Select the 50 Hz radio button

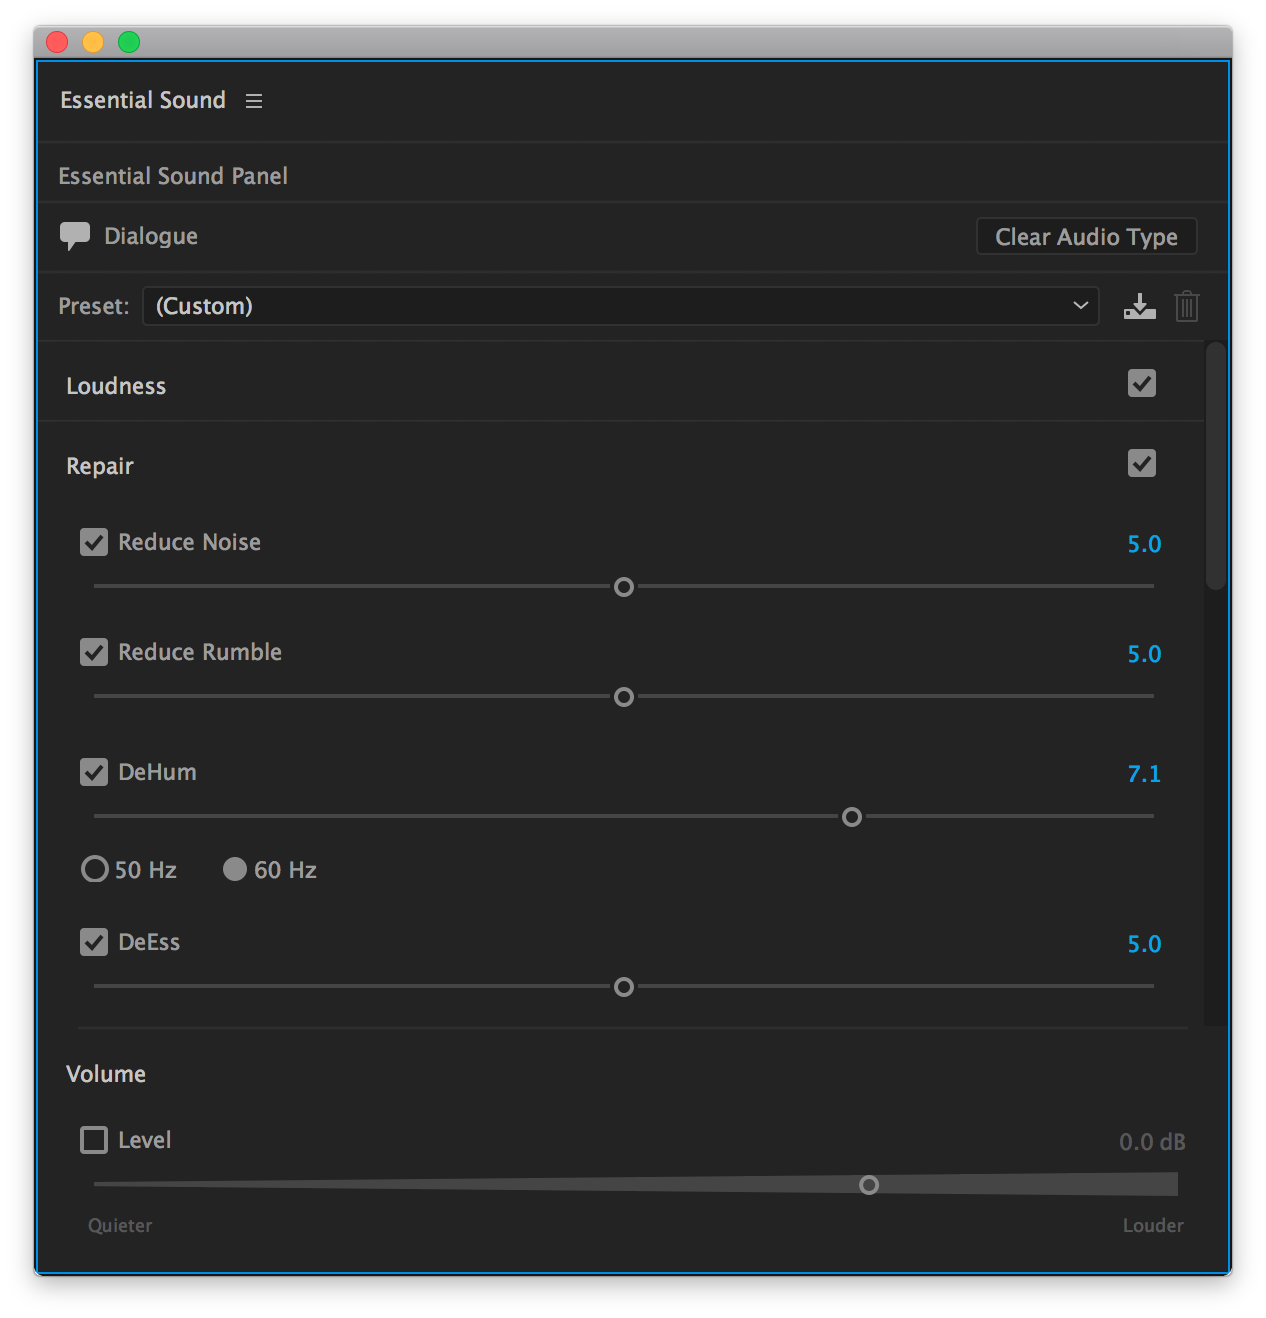[x=95, y=869]
